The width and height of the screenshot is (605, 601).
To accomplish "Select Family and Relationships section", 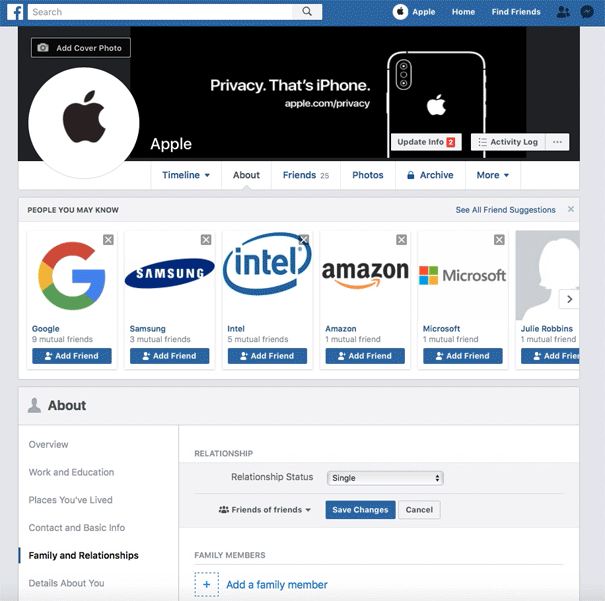I will [x=84, y=555].
